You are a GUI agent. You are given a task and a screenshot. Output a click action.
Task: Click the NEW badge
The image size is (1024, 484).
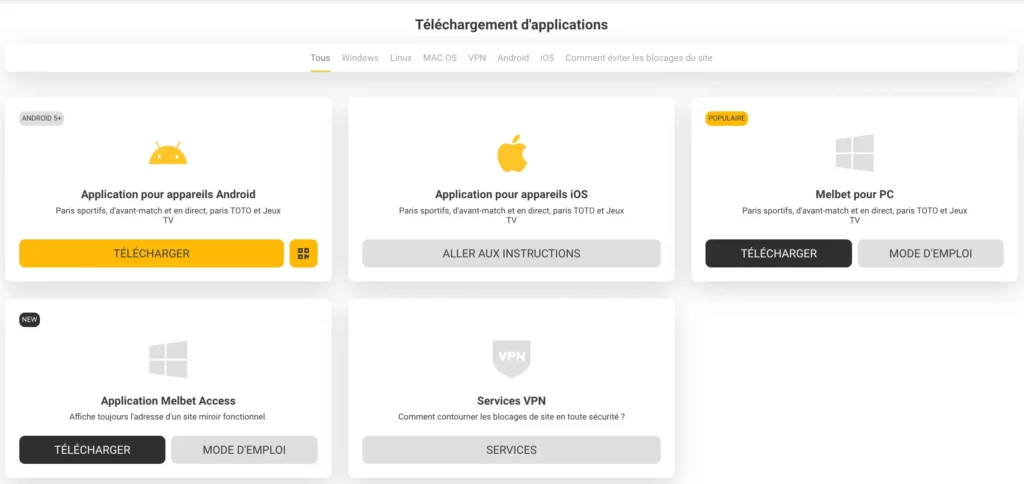[29, 320]
